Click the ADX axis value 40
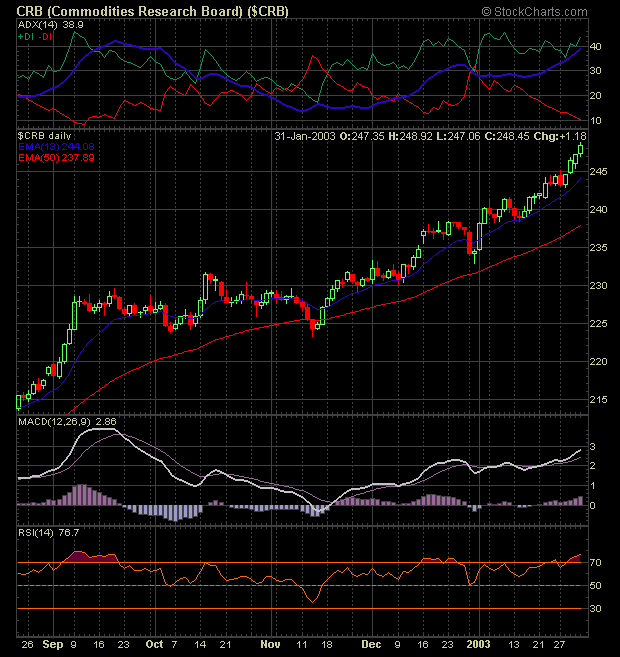Image resolution: width=620 pixels, height=657 pixels. [x=595, y=47]
